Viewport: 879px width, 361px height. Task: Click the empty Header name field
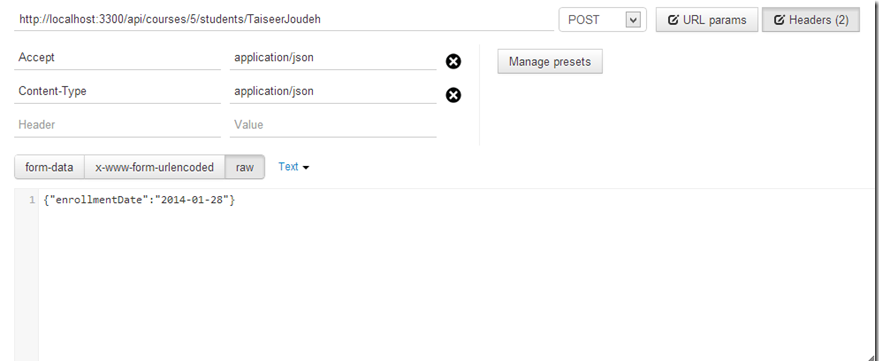point(118,125)
